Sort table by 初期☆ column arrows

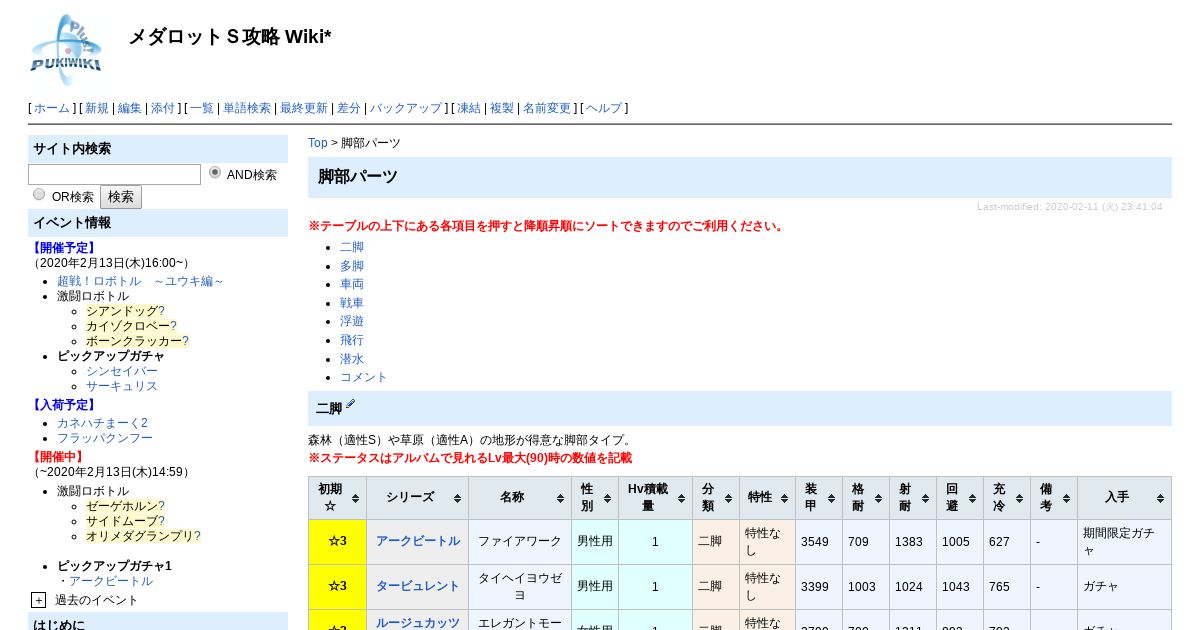[x=355, y=498]
